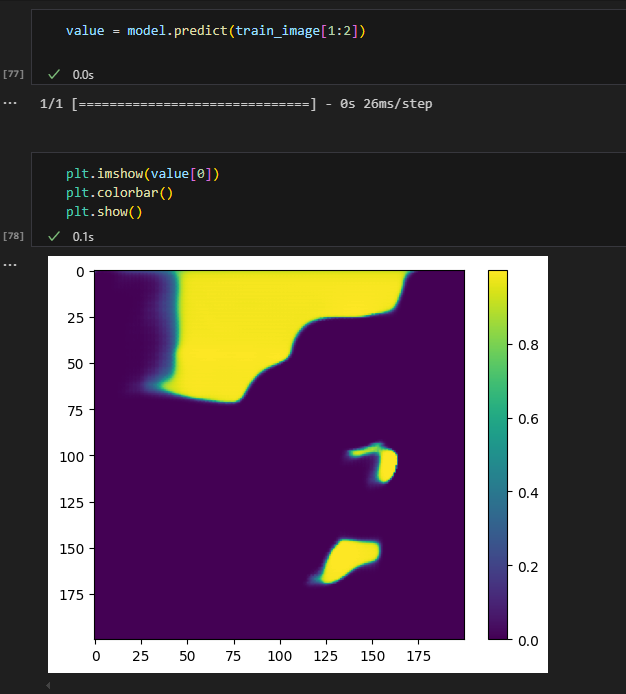This screenshot has width=626, height=694.
Task: Click the 0.1s execution time of cell 78
Action: [x=83, y=237]
